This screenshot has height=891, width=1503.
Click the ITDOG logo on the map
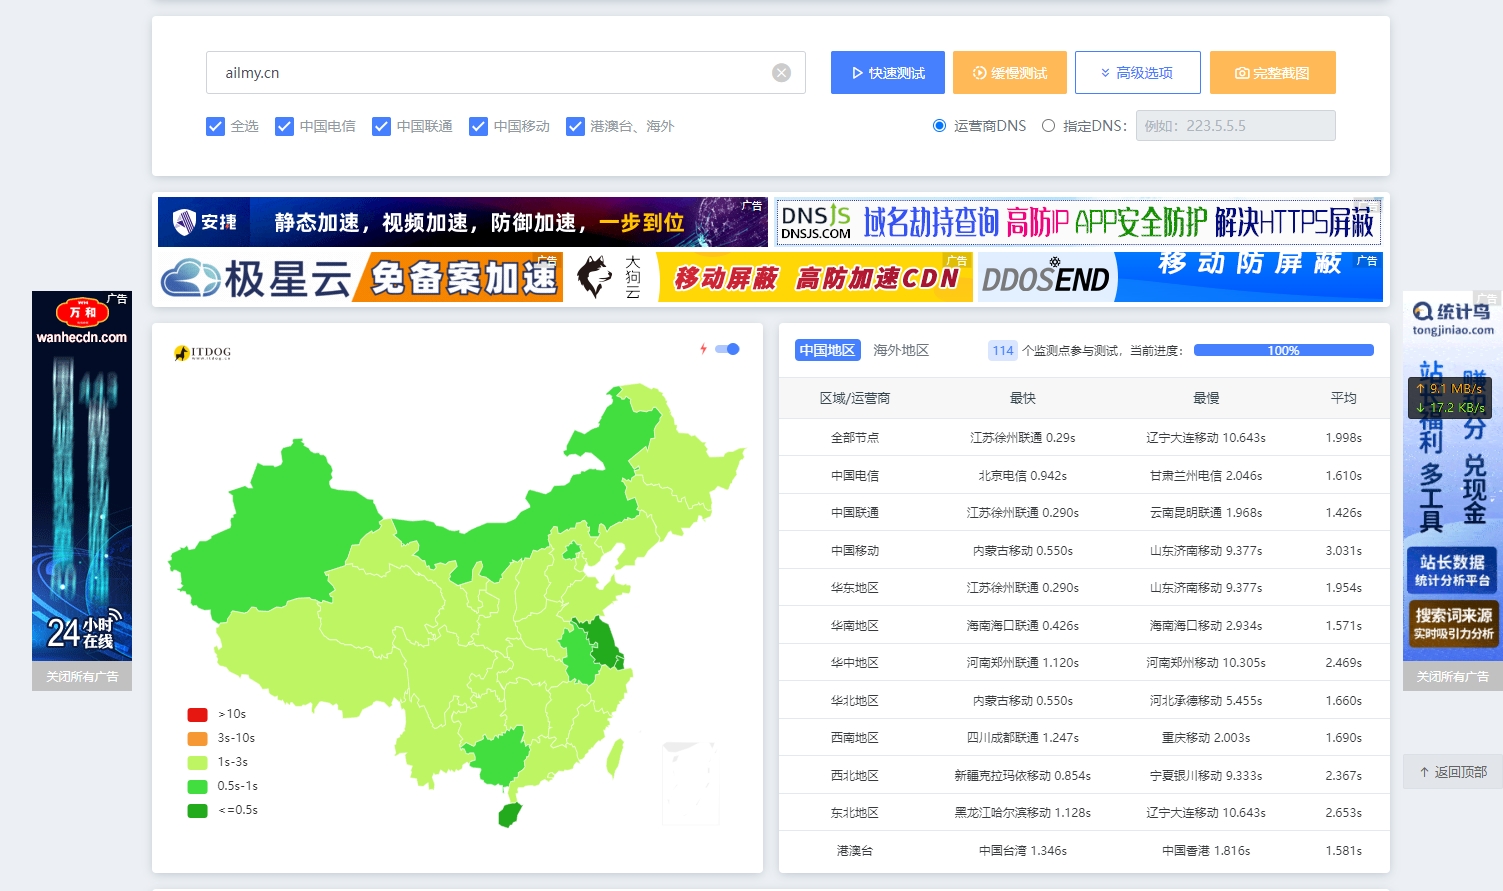click(203, 353)
